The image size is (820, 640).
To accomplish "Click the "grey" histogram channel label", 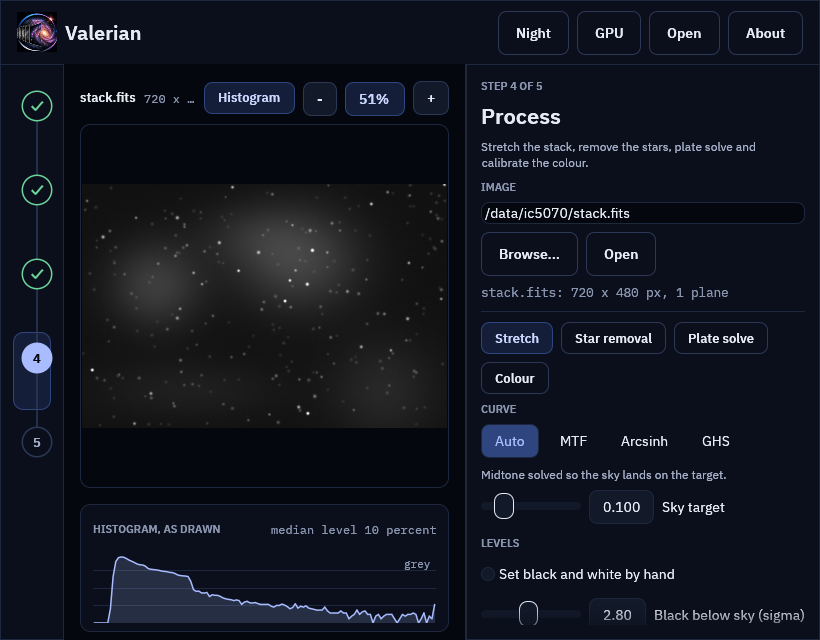I will [x=417, y=564].
